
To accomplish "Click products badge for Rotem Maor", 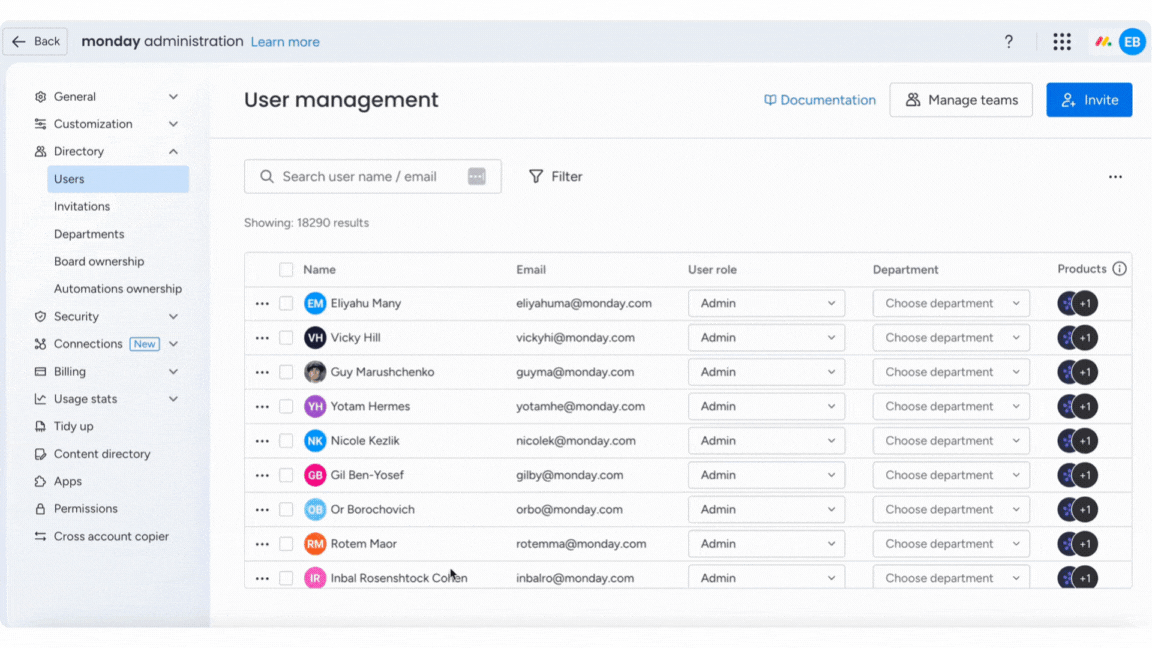I will coord(1078,544).
